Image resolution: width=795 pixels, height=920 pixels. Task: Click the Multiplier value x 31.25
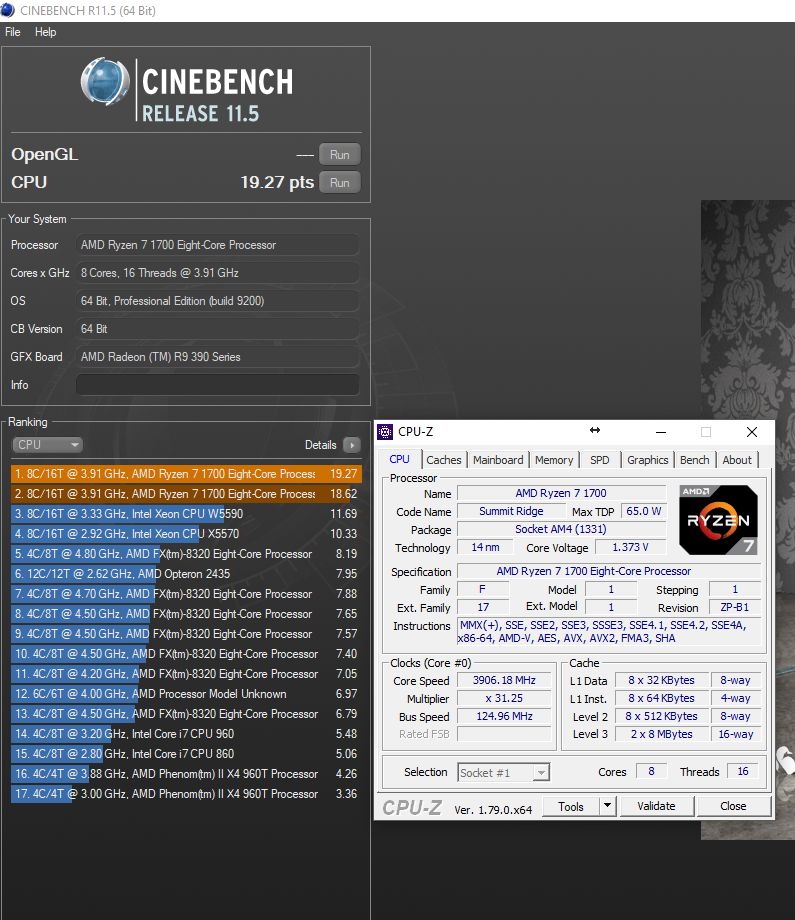(x=504, y=698)
